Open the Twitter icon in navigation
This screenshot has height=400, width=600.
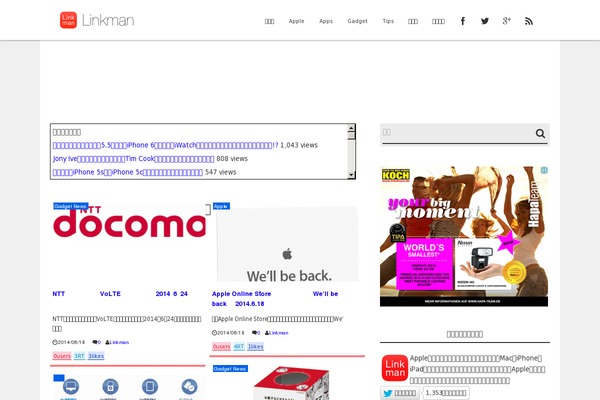(485, 21)
